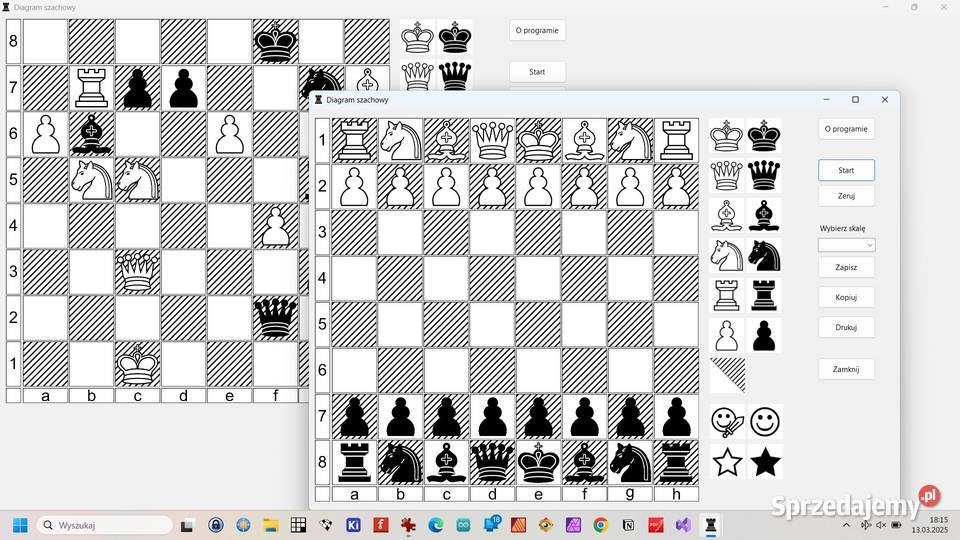Open 'O programie' in back window
The width and height of the screenshot is (960, 540).
537,30
